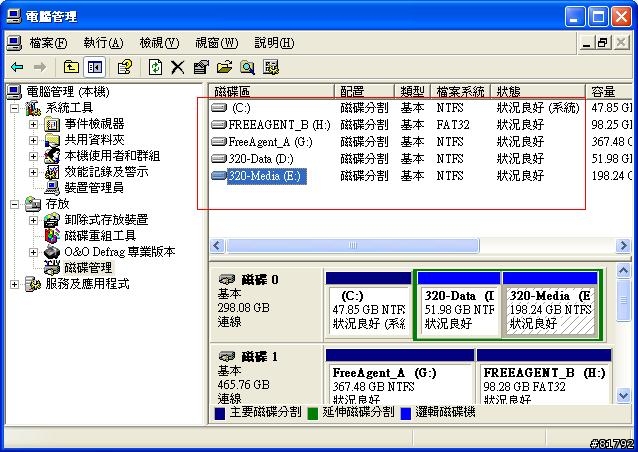Open the 檔案(F) menu

pos(48,43)
